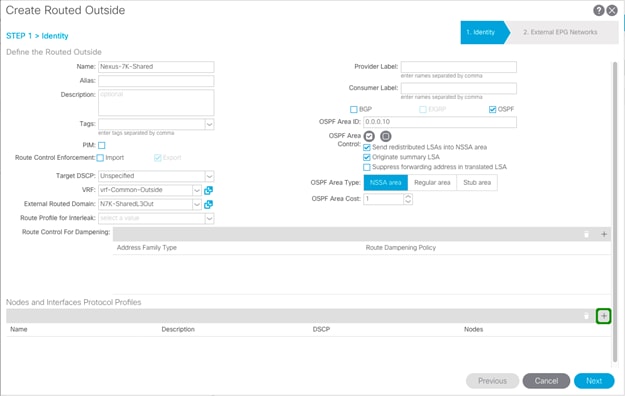Select the NSSA area type
Screen dimensions: 625x396
[x=385, y=183]
